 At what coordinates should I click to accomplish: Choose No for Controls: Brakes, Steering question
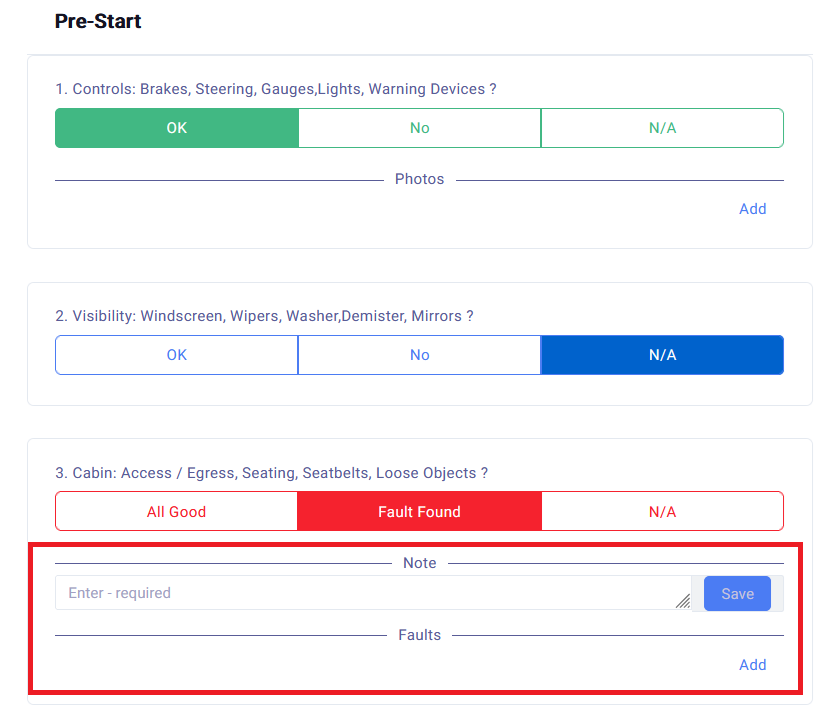click(x=419, y=128)
